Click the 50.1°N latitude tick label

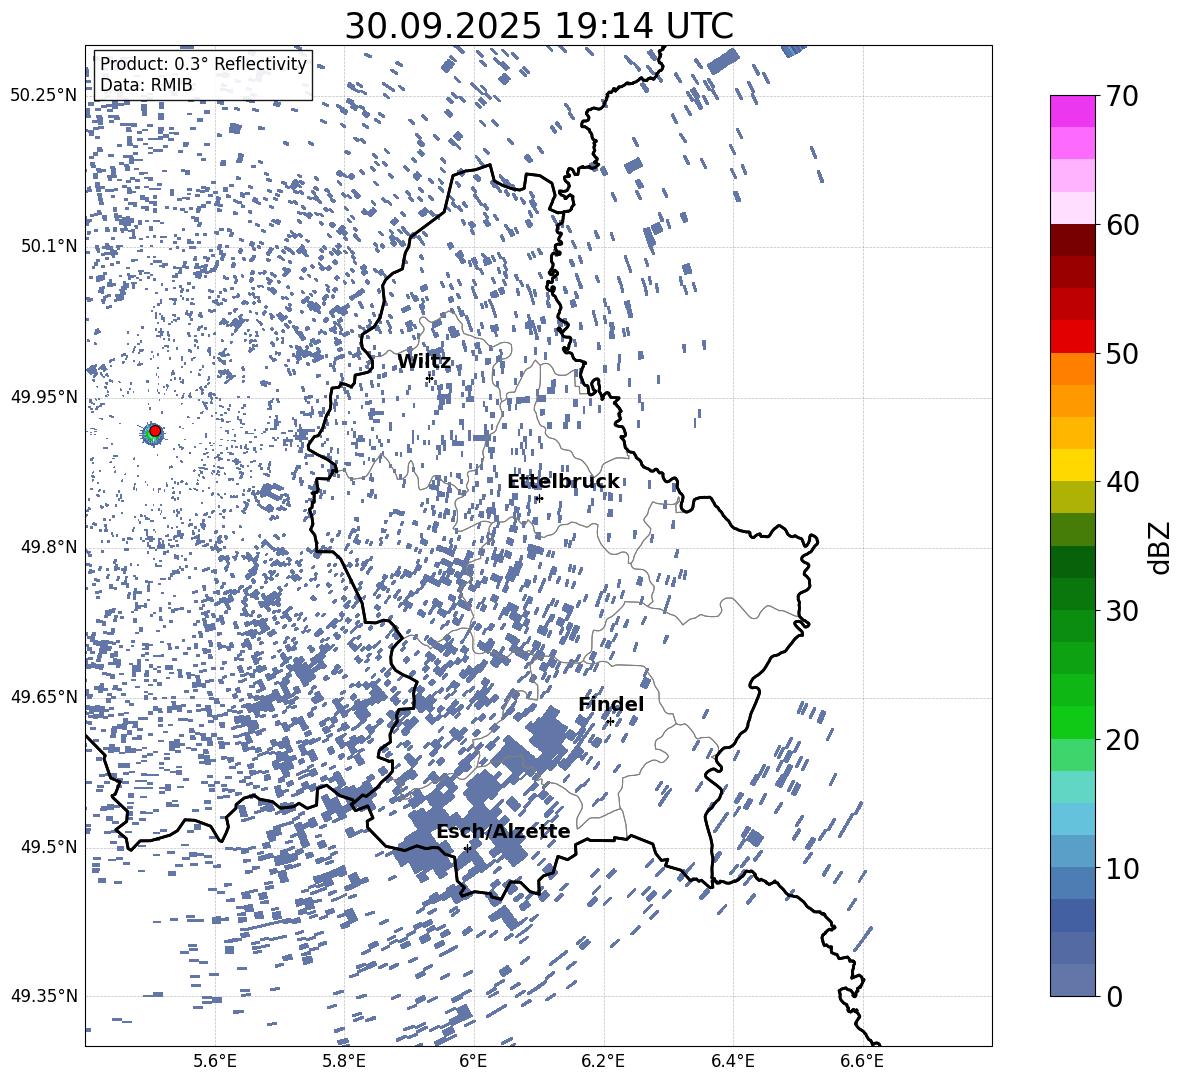48,246
